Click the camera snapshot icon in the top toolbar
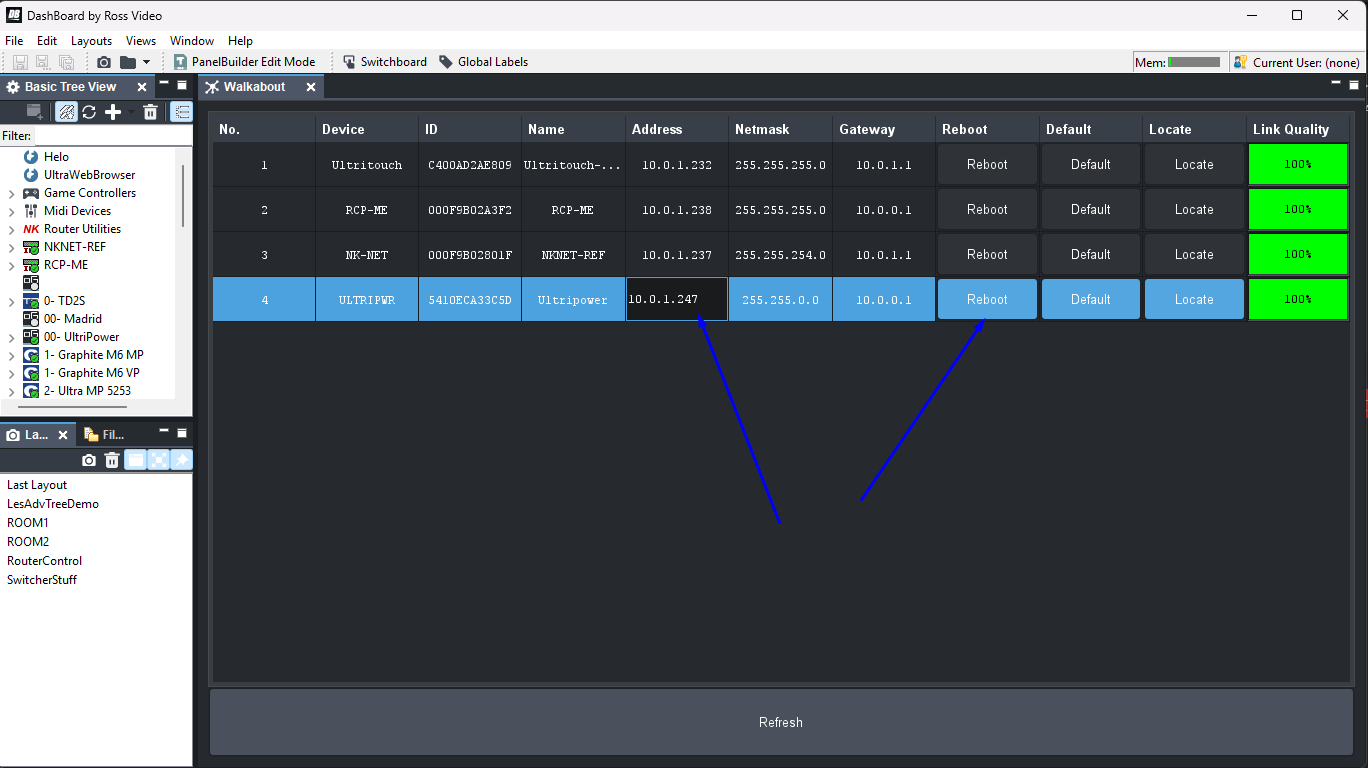 tap(104, 62)
